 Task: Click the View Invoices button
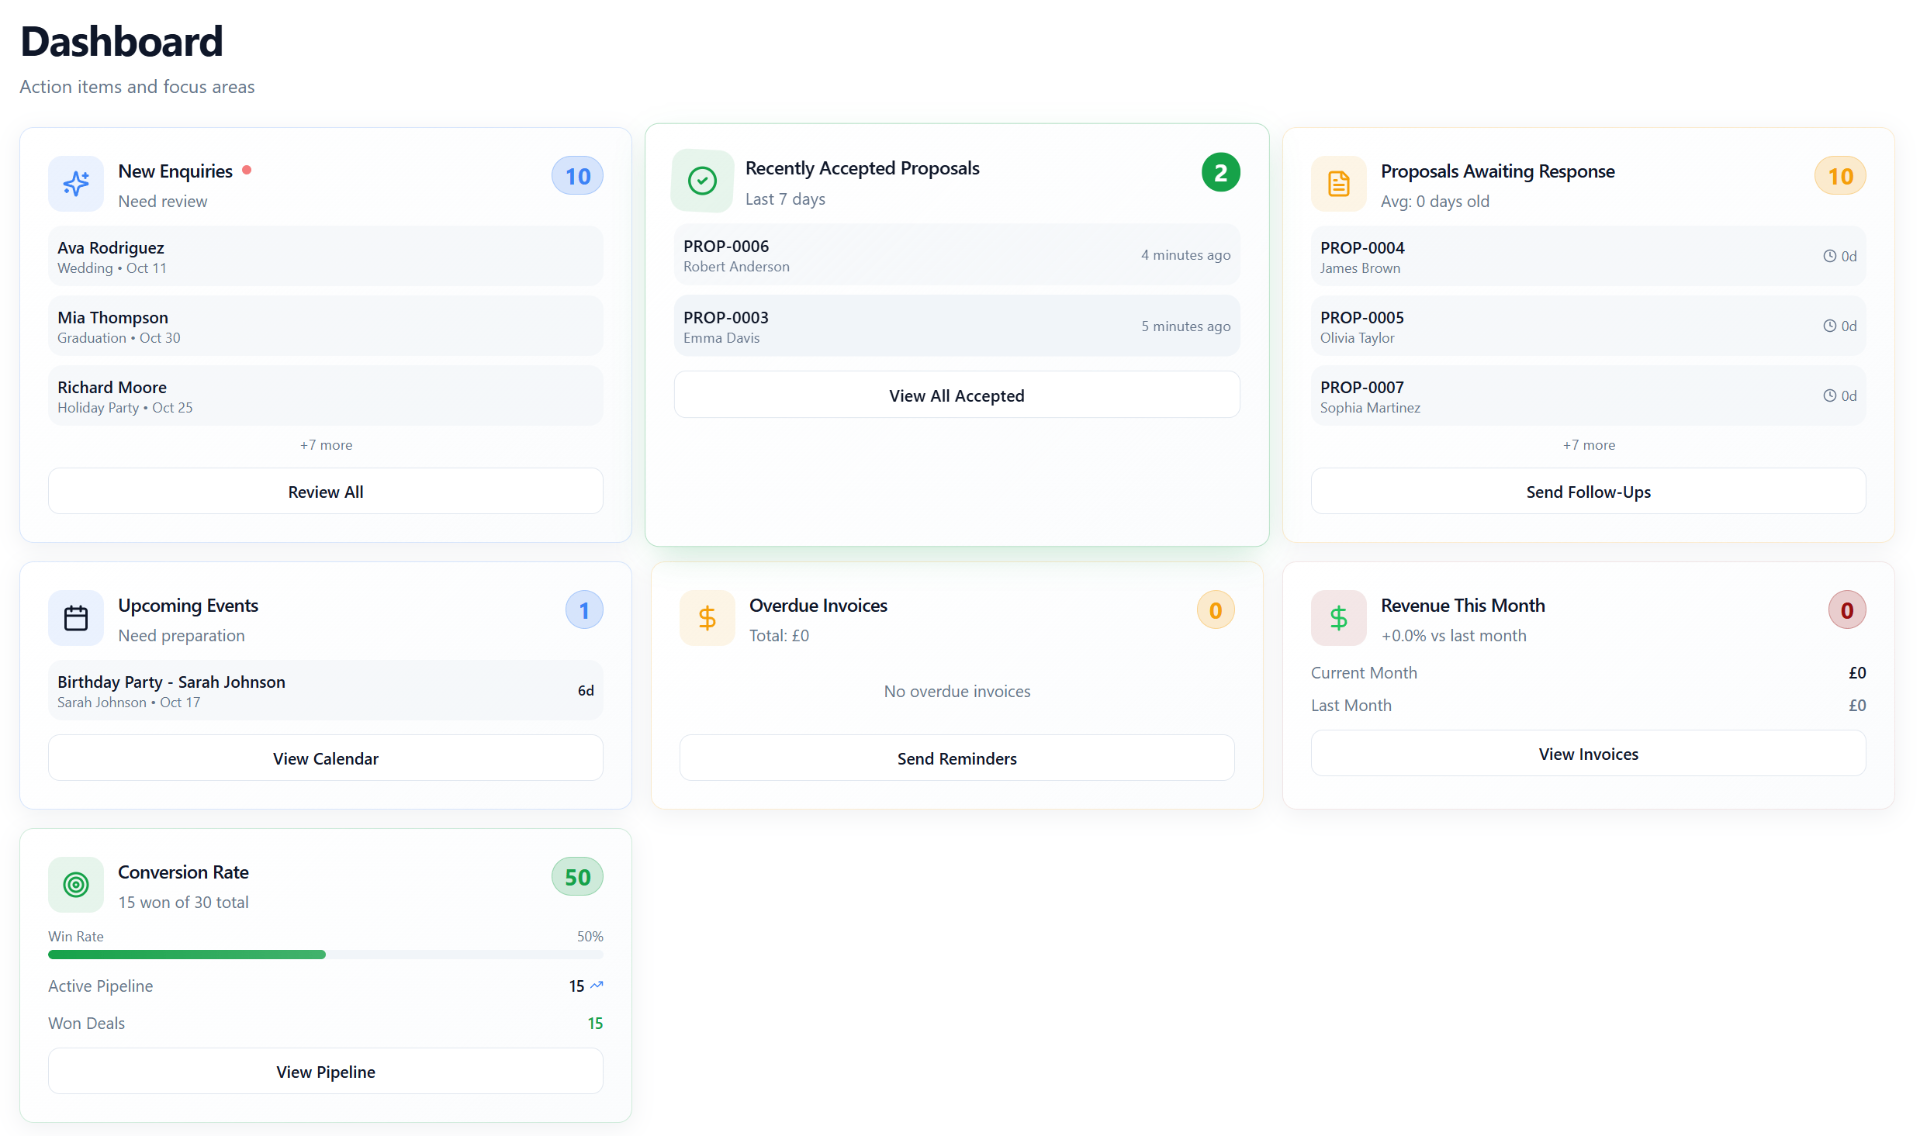click(x=1588, y=753)
